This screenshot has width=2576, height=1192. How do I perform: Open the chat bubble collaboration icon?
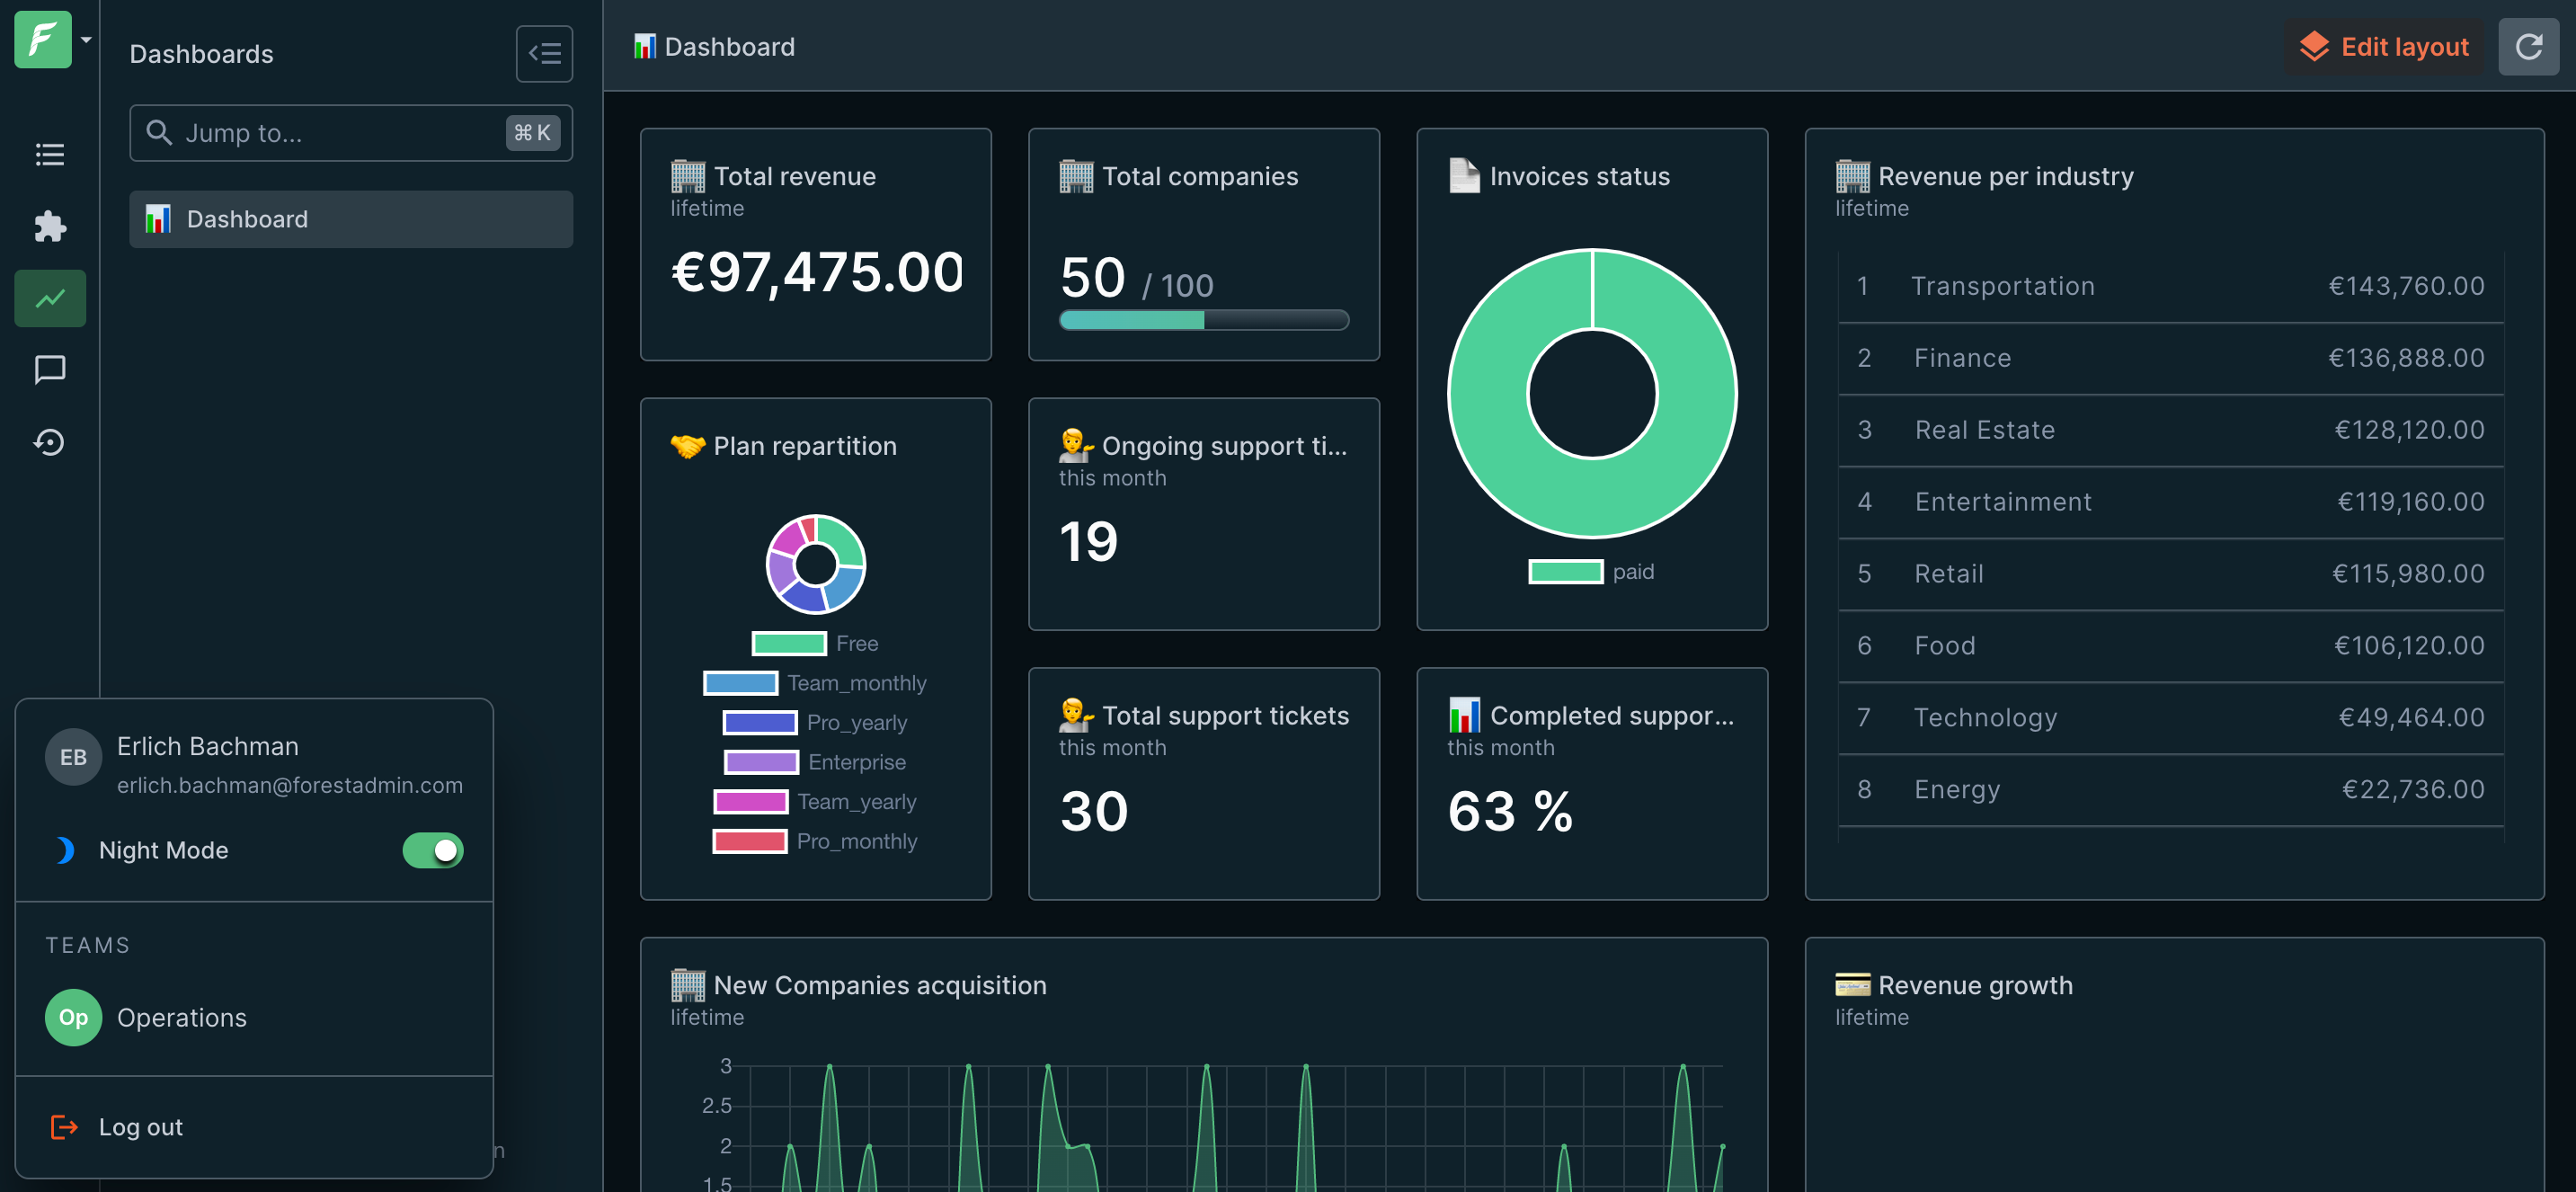coord(49,370)
